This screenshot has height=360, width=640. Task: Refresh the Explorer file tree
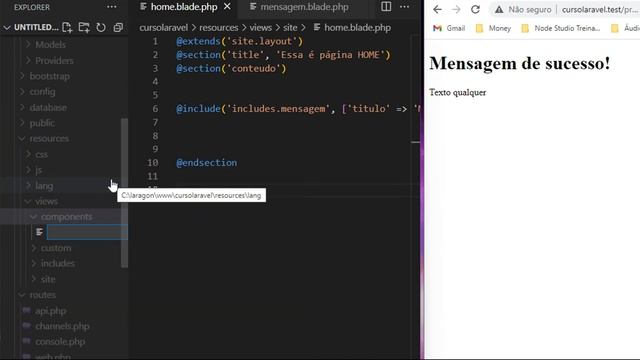pyautogui.click(x=101, y=27)
